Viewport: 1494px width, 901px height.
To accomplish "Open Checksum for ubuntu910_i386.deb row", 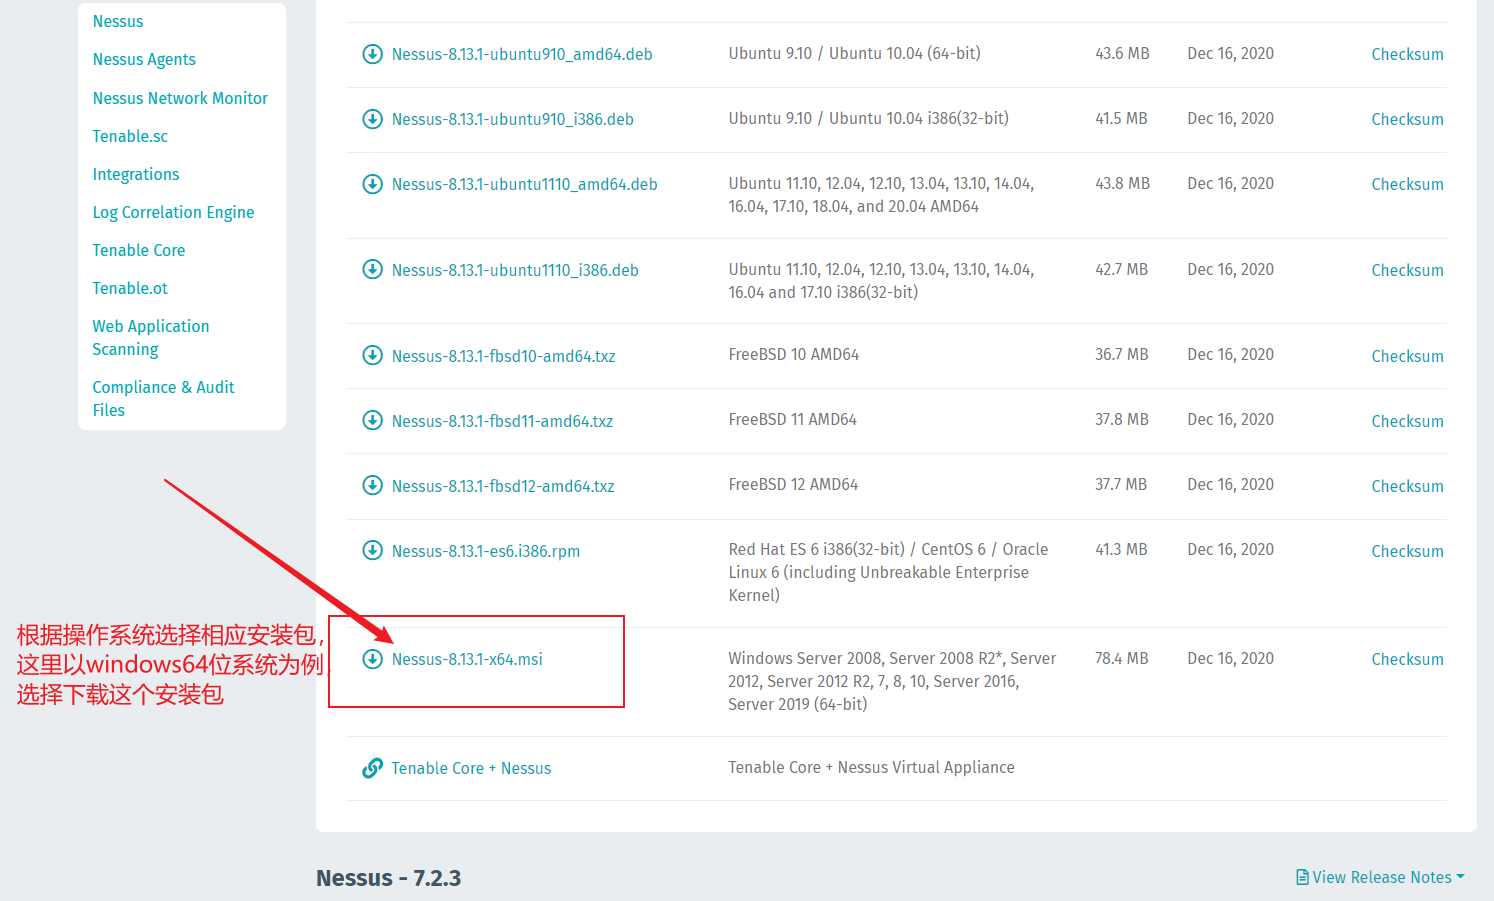I will pos(1407,119).
